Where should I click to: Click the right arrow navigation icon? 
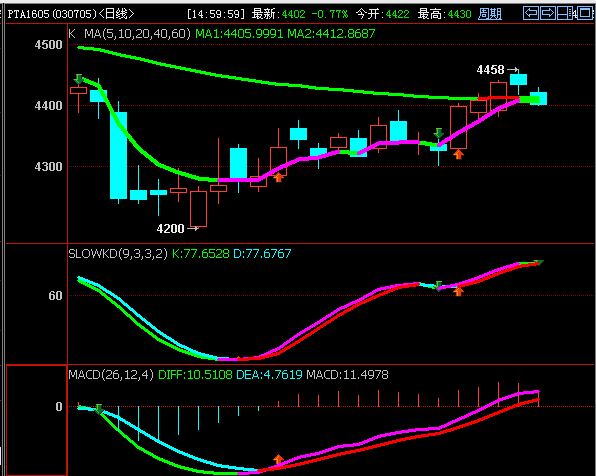pos(547,13)
